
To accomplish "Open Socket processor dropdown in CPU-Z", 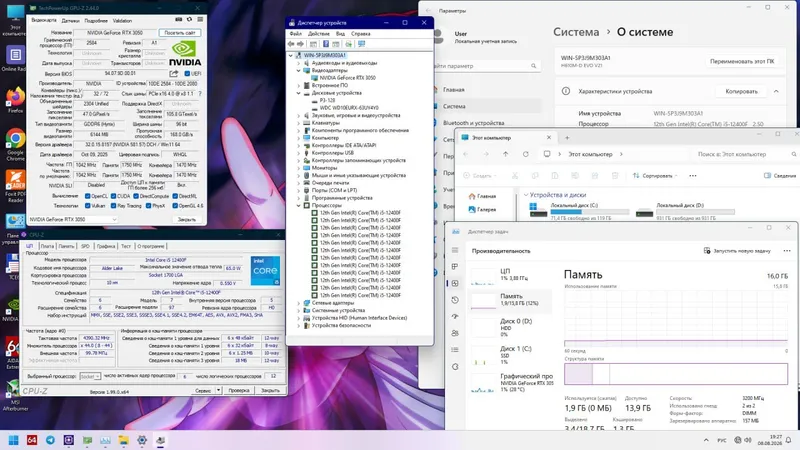I will click(x=90, y=376).
